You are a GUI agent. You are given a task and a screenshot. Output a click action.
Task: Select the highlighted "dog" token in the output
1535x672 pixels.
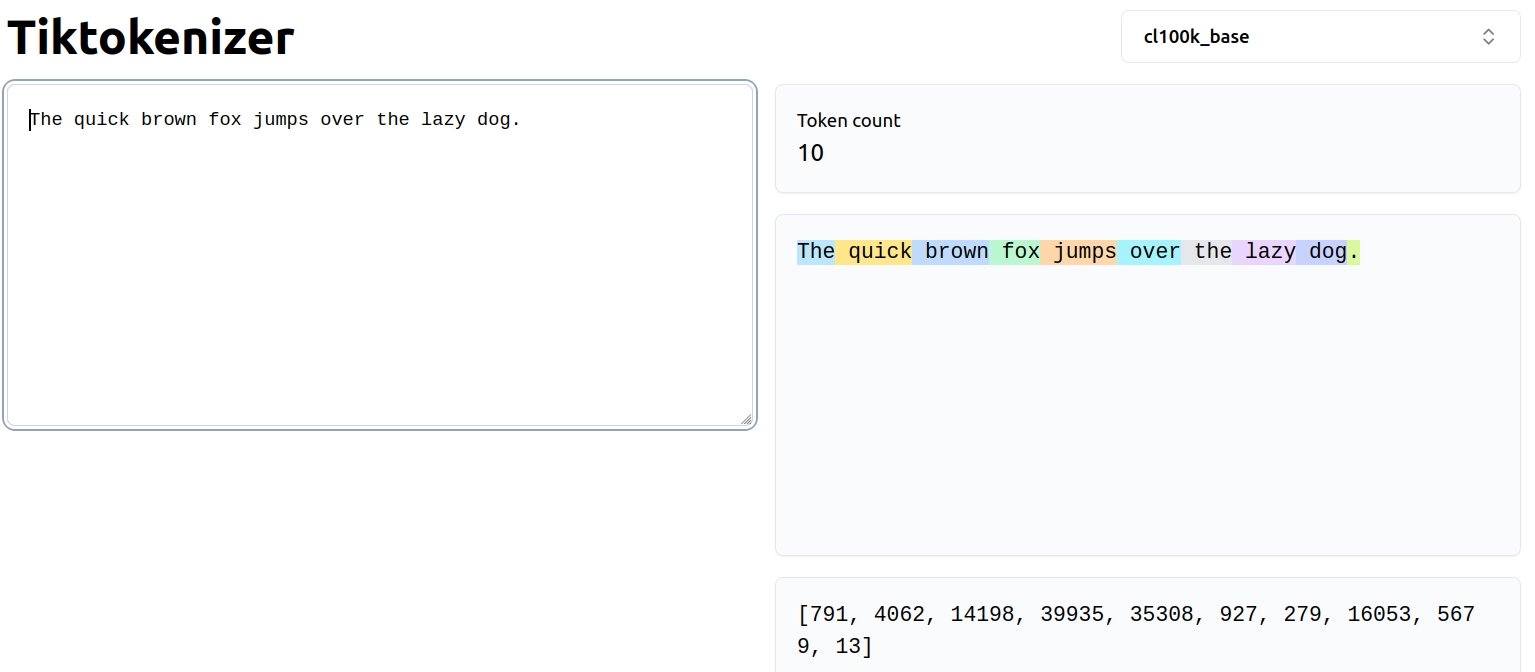[1324, 252]
